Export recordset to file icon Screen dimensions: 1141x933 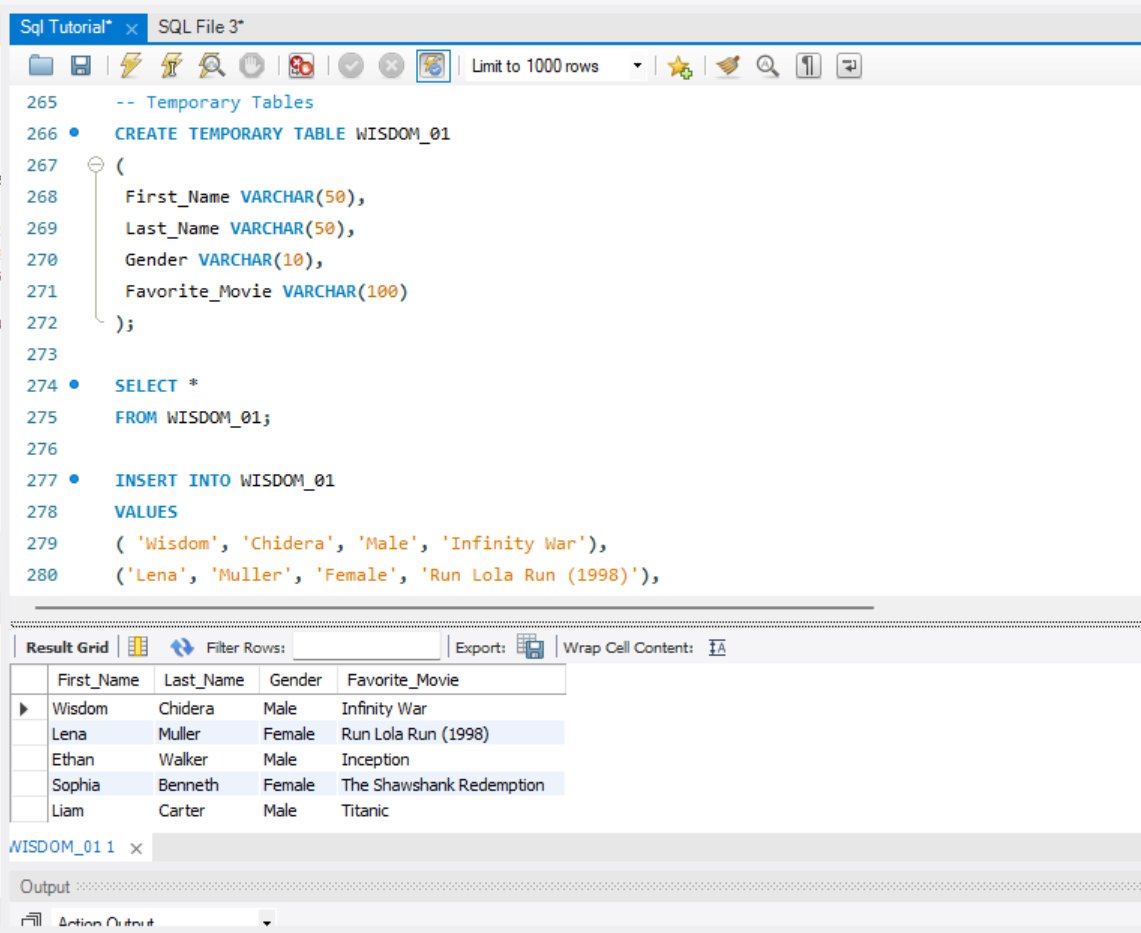click(x=530, y=646)
